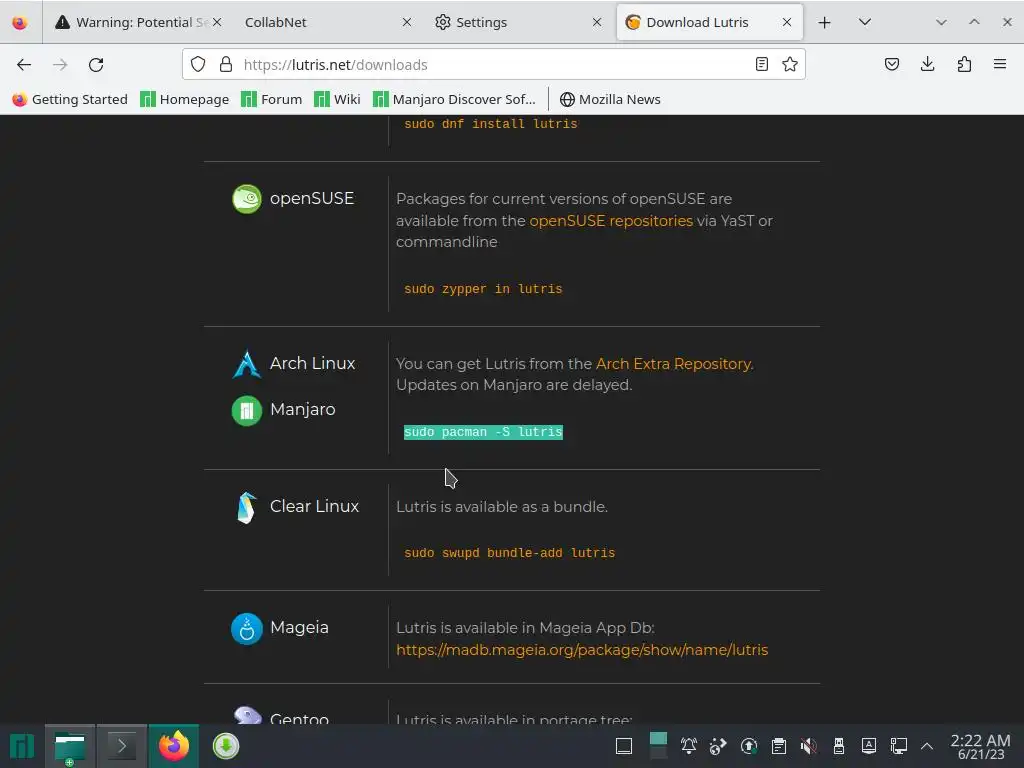Expand the list all tabs chevron
Screen dimensions: 1024x768
[865, 22]
